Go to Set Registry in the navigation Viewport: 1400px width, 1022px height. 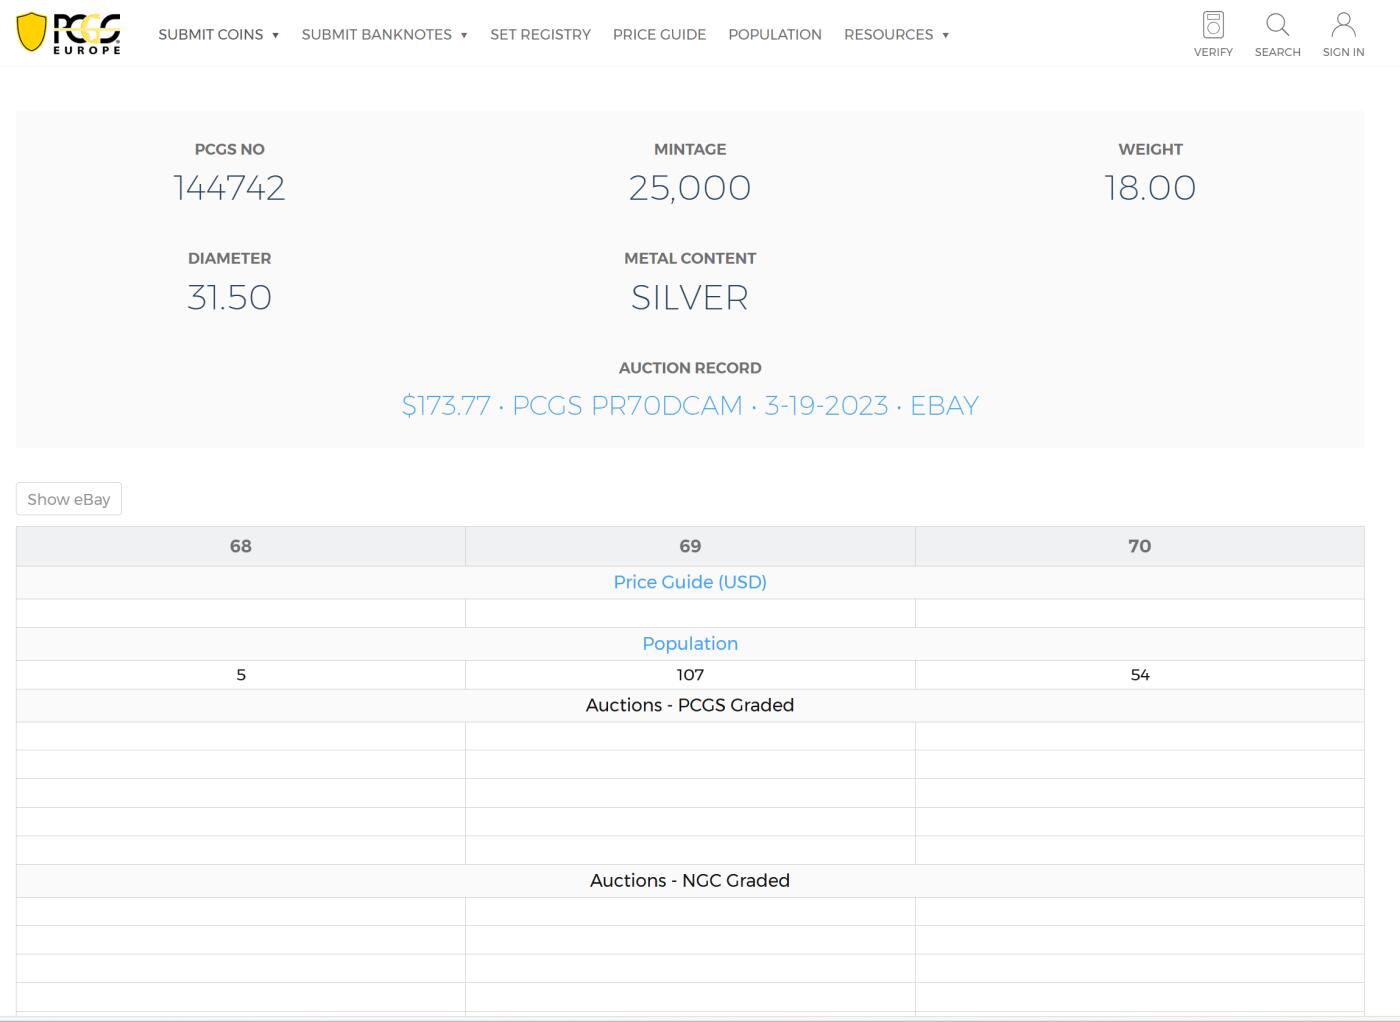click(x=540, y=35)
